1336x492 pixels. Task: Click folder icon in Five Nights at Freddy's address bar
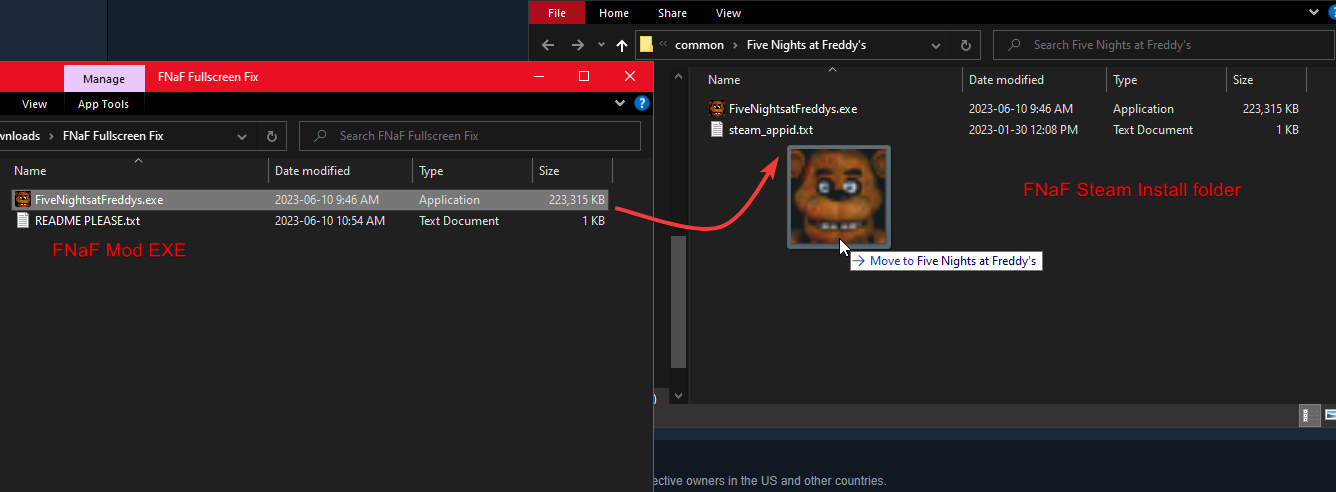646,44
